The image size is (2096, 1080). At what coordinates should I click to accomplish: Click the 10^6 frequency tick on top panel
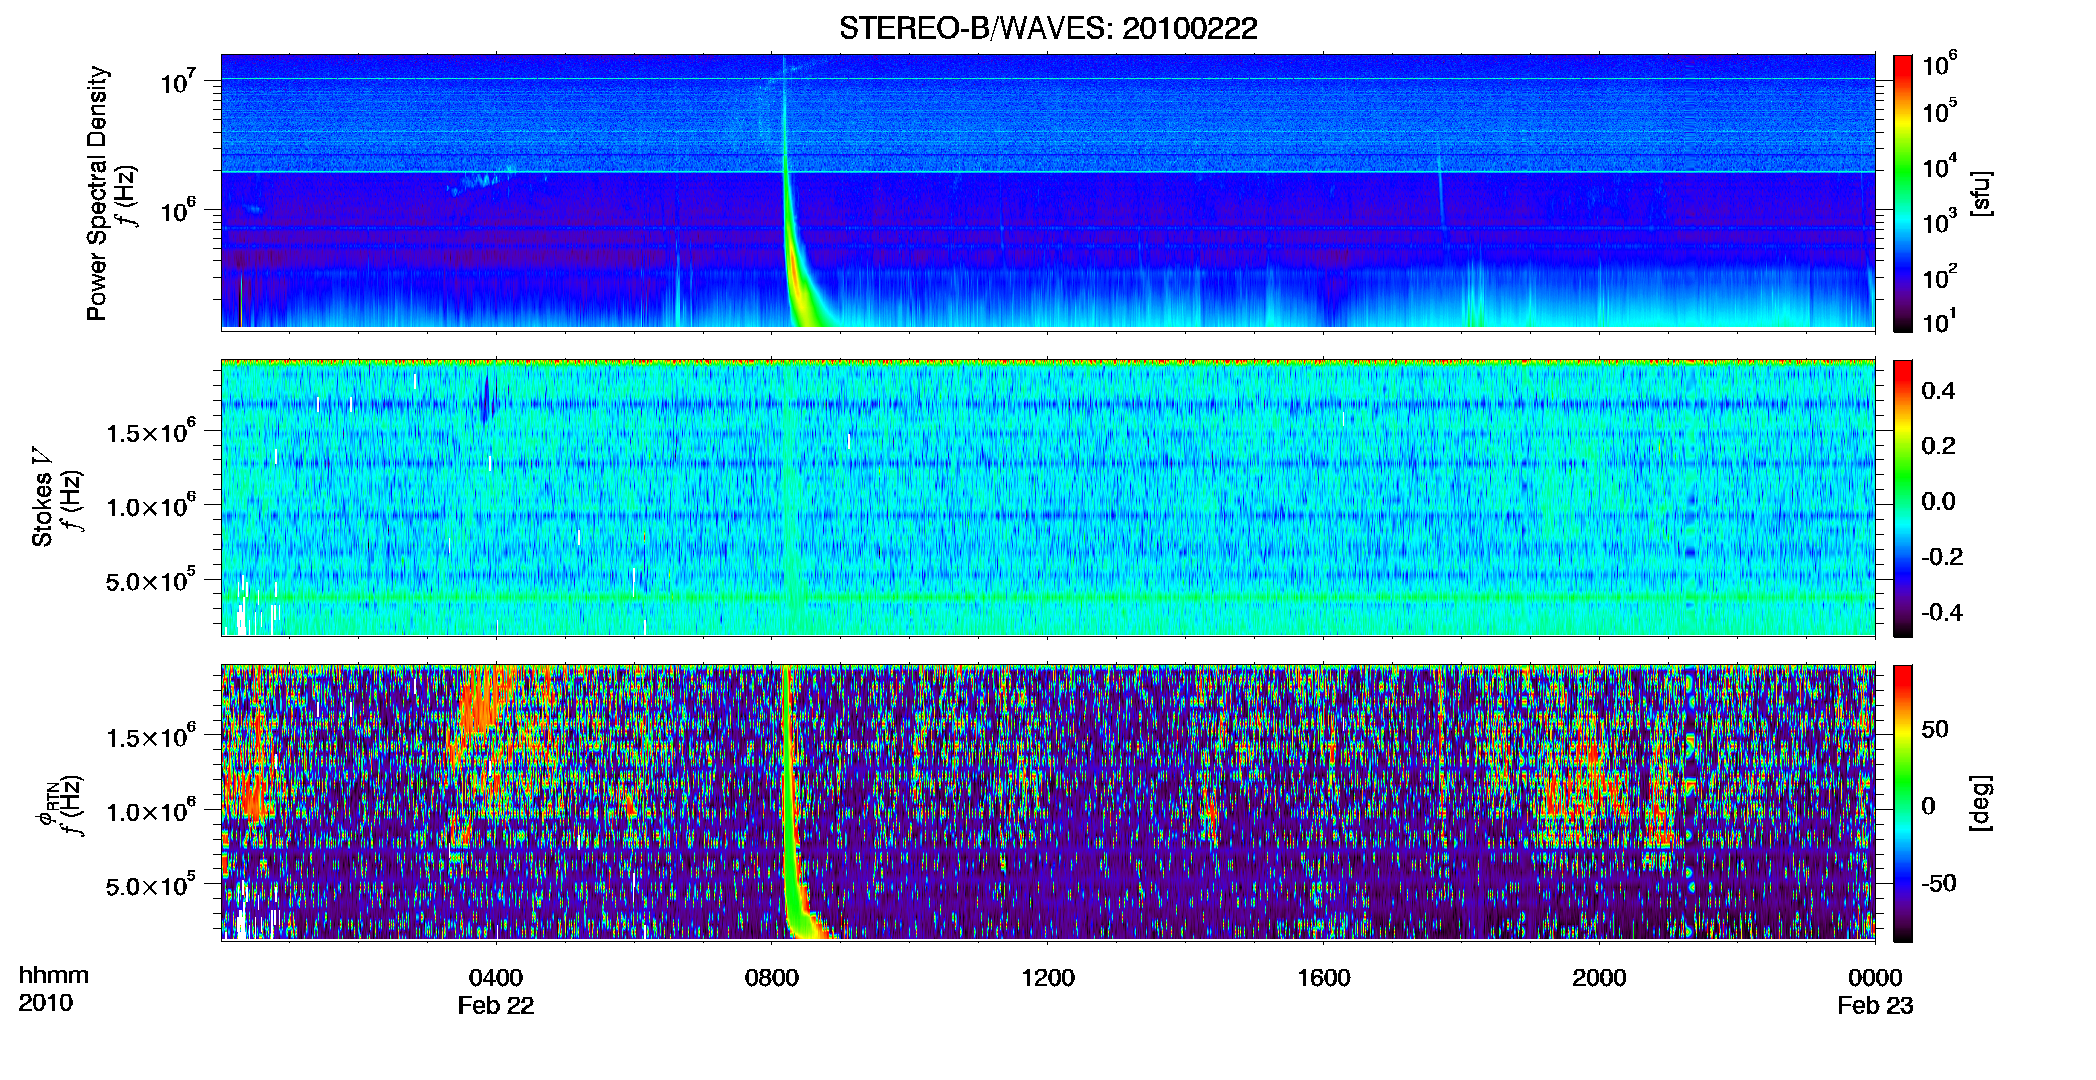click(x=178, y=211)
